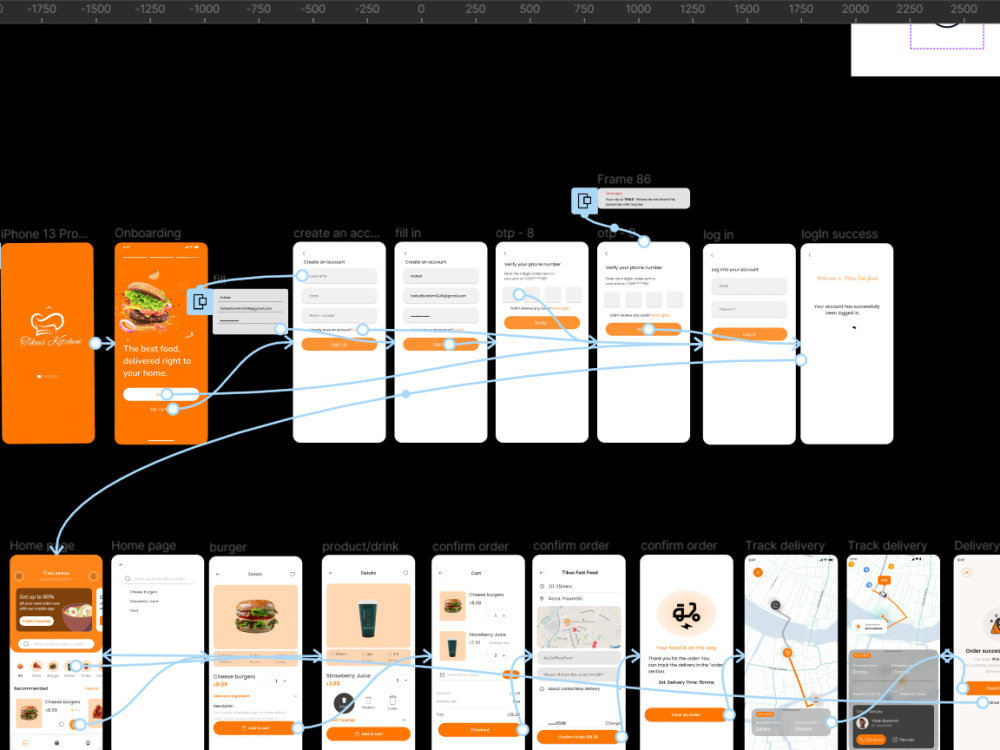Click the Sign Up button in create account frame
The height and width of the screenshot is (750, 1000).
tap(339, 344)
